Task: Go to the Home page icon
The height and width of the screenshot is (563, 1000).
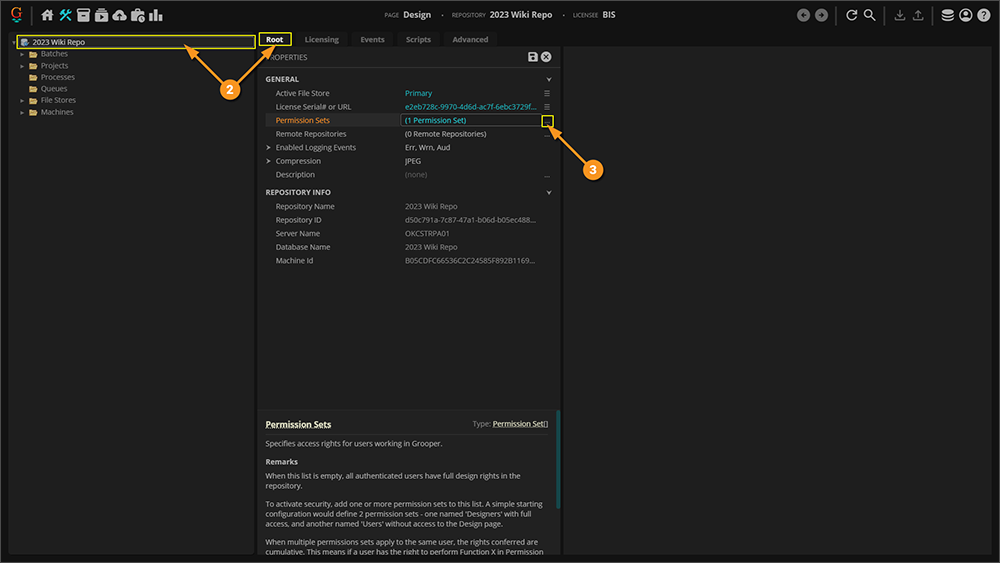Action: point(47,15)
